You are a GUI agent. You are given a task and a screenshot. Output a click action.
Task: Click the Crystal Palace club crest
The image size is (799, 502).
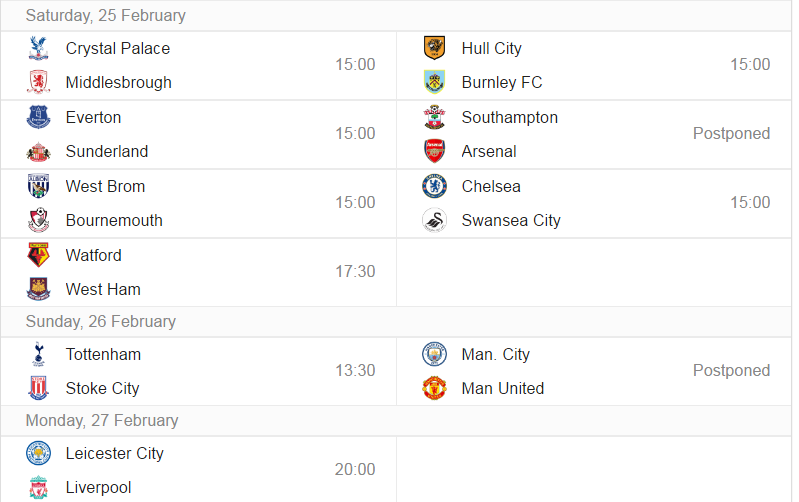pyautogui.click(x=38, y=48)
